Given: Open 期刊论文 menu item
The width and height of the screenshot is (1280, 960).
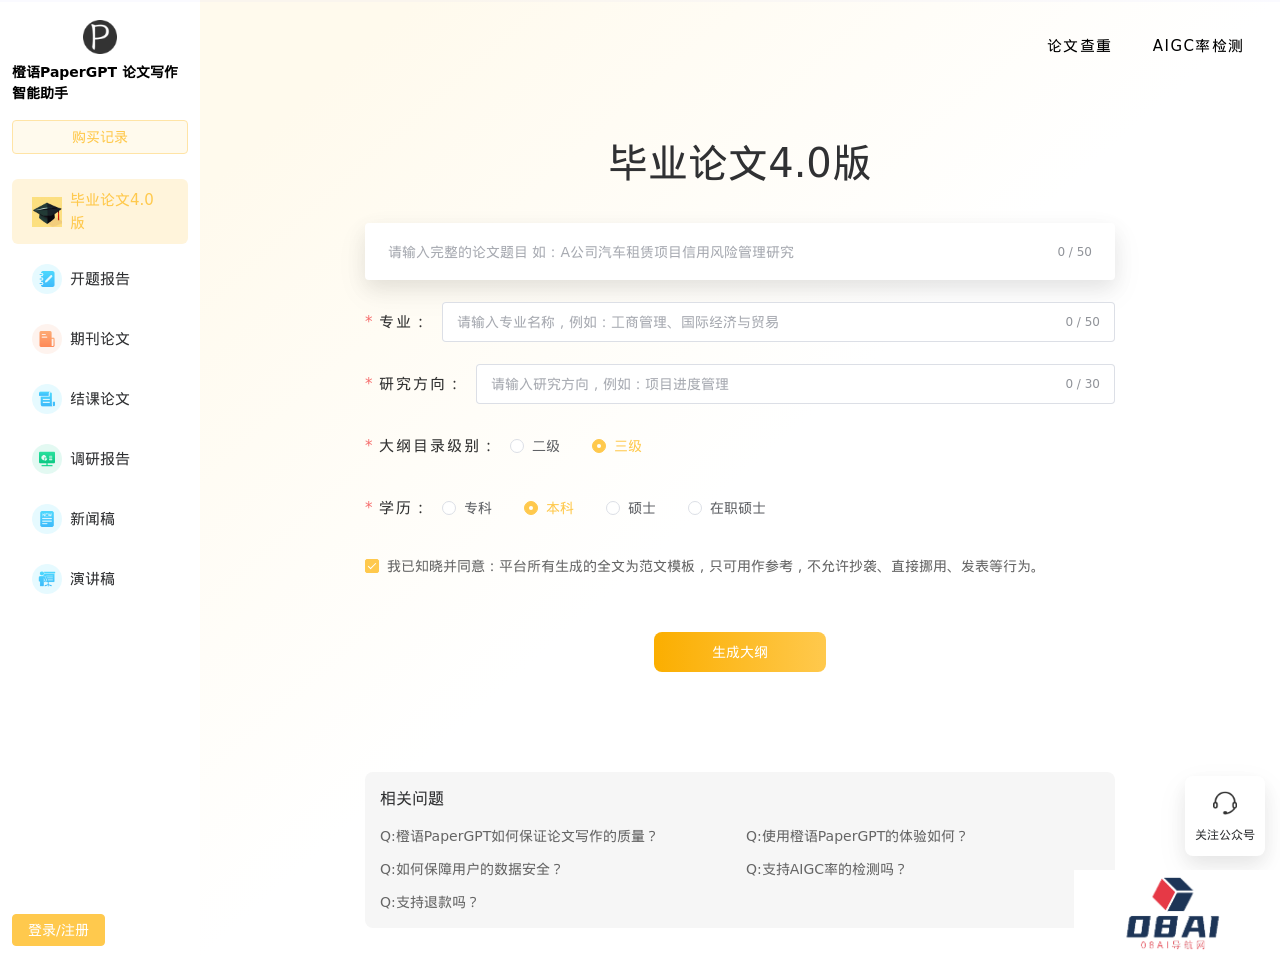Looking at the screenshot, I should [100, 339].
